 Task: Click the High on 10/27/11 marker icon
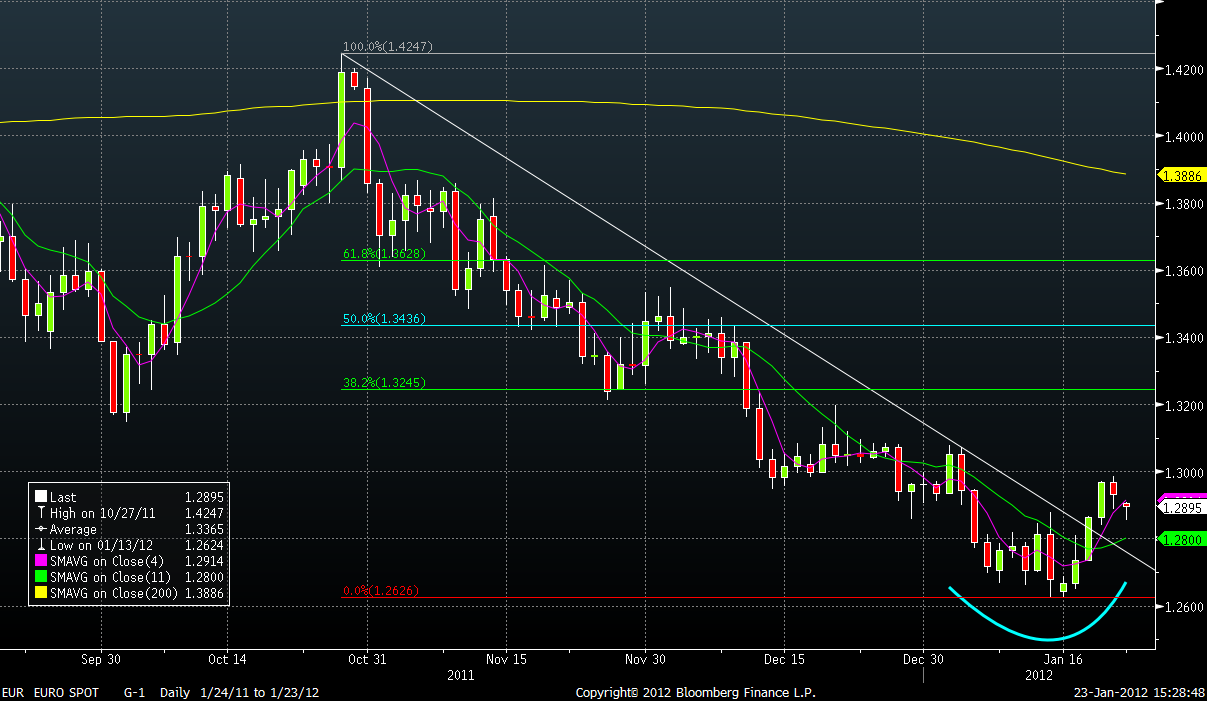pyautogui.click(x=39, y=513)
